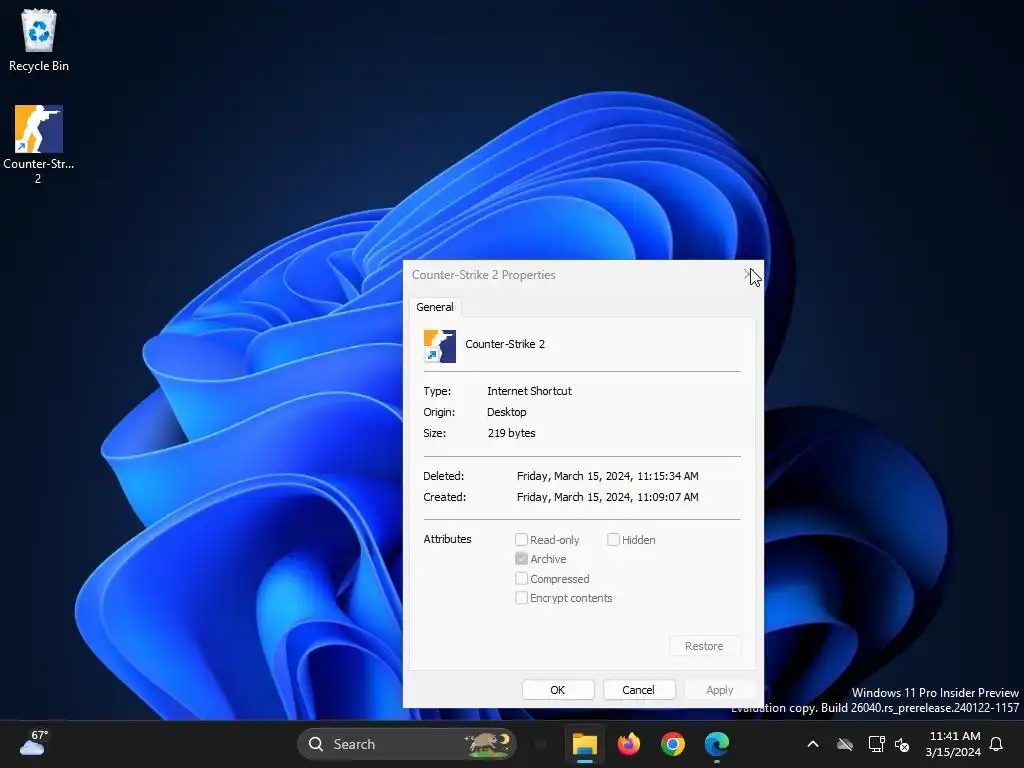Open File Explorer from the taskbar
Viewport: 1024px width, 768px height.
coord(584,744)
